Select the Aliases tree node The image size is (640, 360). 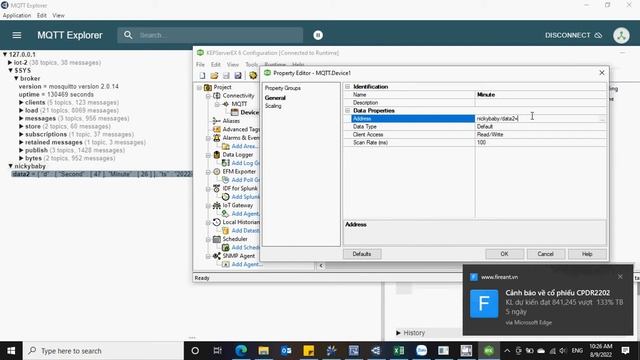(231, 121)
